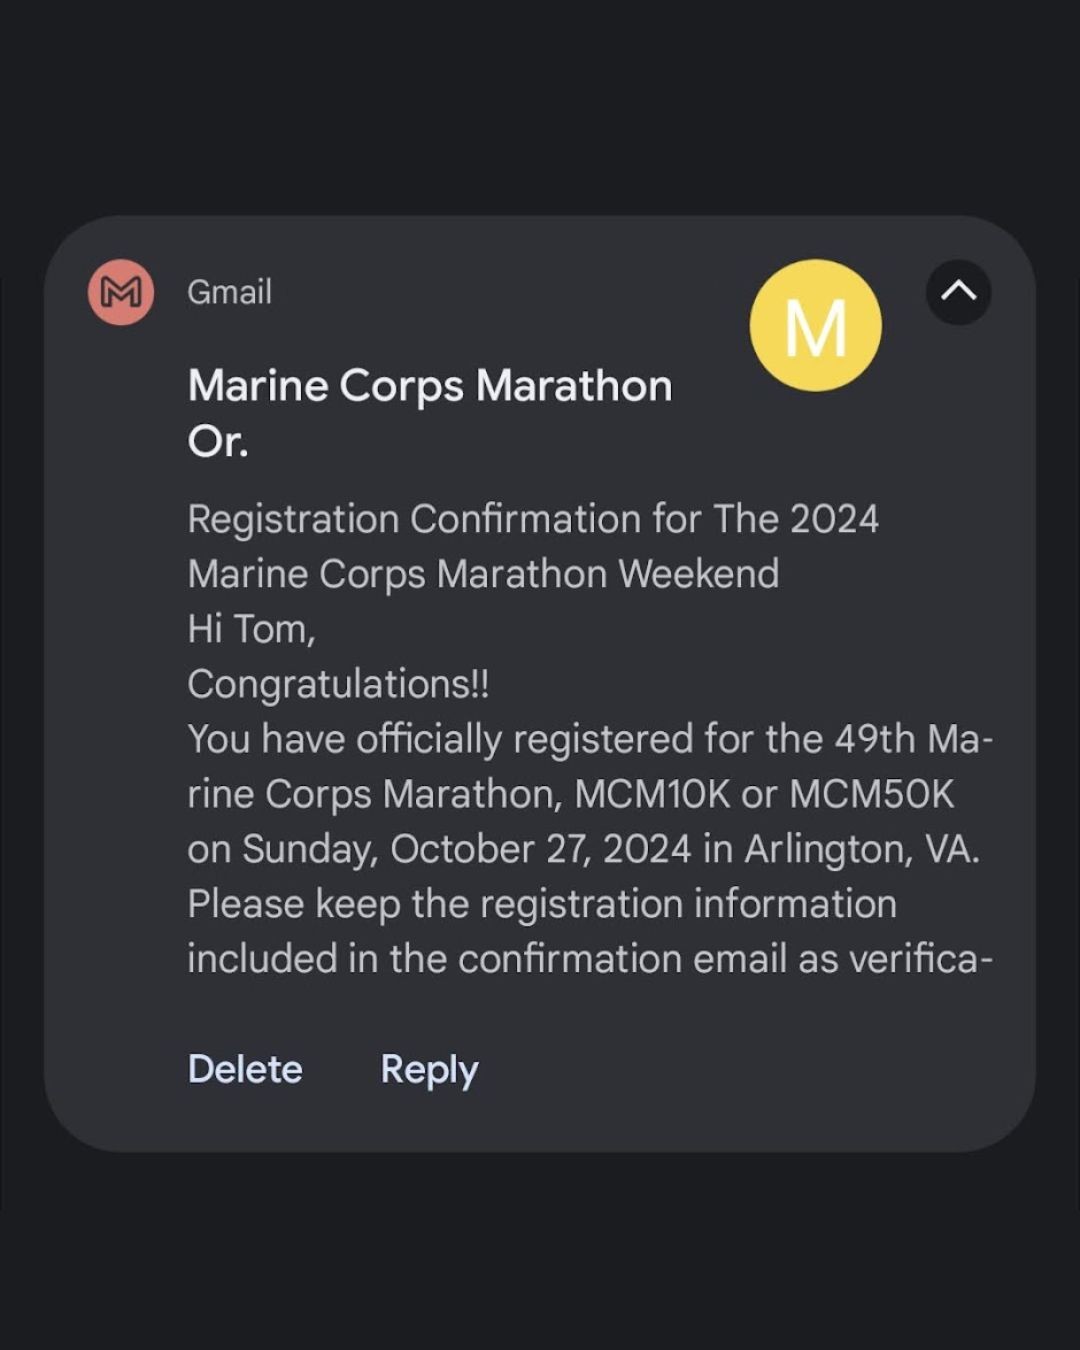The width and height of the screenshot is (1080, 1350).
Task: Tap the "Marine Corps Marathon Weekend" subject text
Action: [x=483, y=574]
